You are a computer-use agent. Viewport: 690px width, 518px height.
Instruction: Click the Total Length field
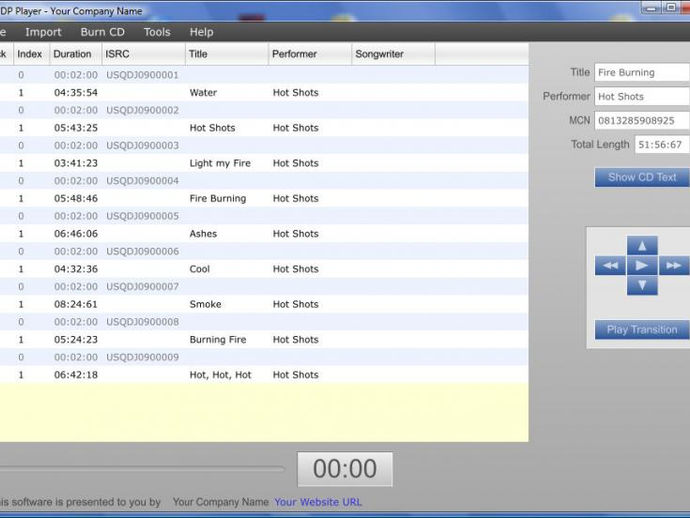(662, 144)
